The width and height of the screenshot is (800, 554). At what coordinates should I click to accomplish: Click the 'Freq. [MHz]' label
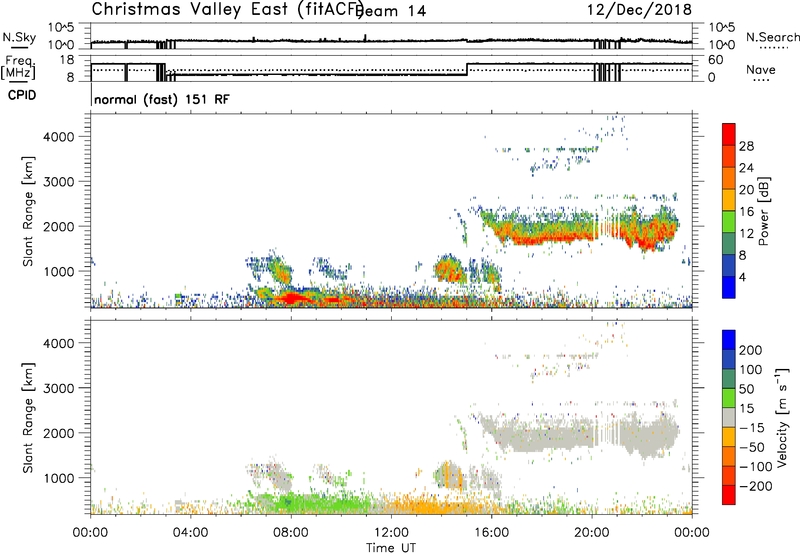coord(19,67)
